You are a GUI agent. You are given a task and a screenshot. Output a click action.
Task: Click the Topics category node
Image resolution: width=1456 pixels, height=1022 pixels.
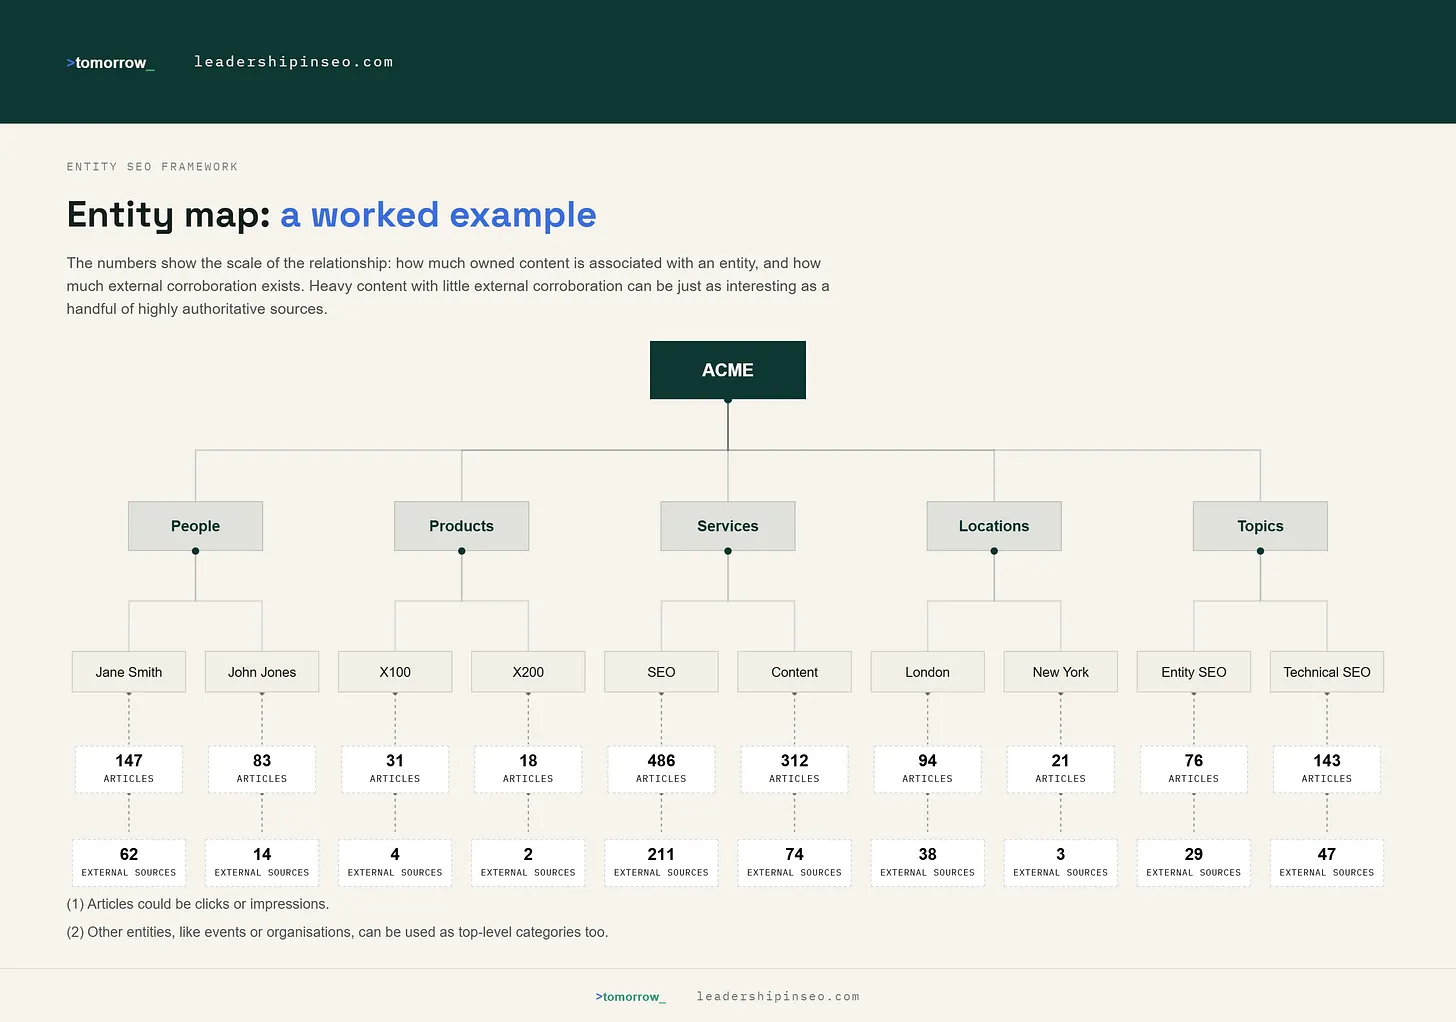[1260, 526]
